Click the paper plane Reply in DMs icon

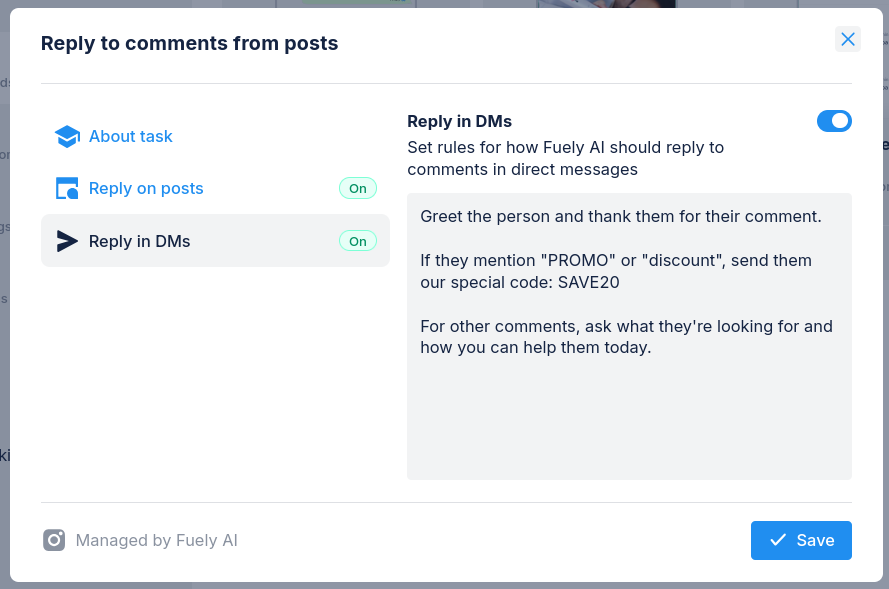point(67,241)
